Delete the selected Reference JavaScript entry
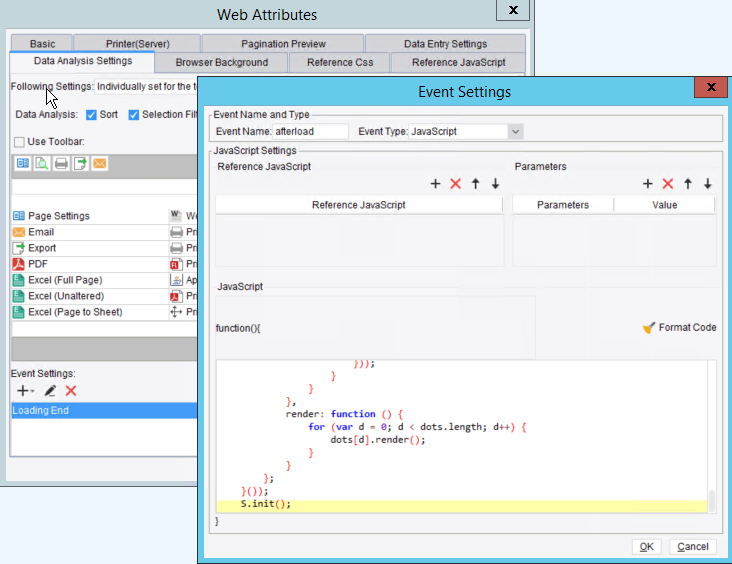The width and height of the screenshot is (732, 564). (x=455, y=183)
